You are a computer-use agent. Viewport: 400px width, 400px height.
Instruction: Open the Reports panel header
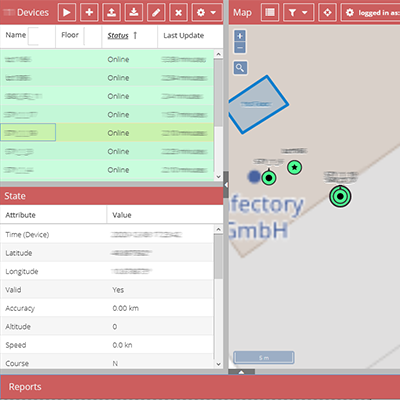(x=200, y=387)
